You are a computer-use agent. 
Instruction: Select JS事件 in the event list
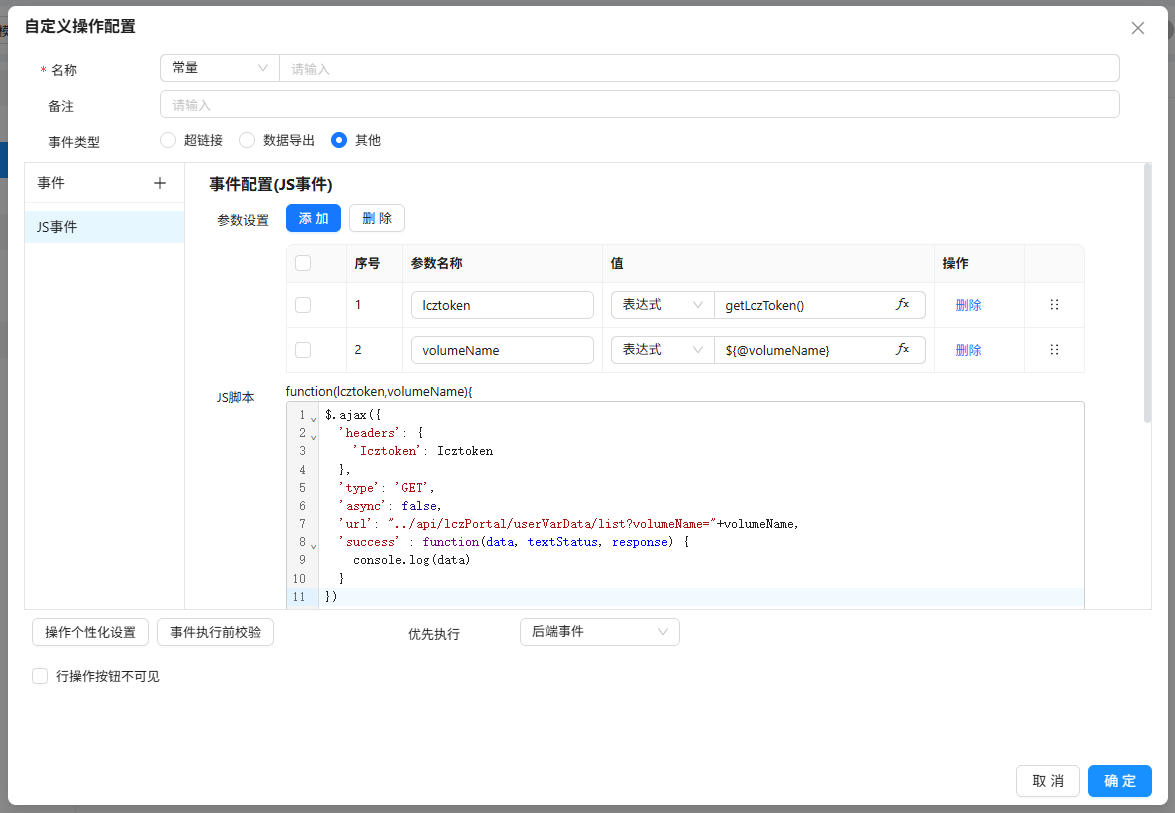104,226
